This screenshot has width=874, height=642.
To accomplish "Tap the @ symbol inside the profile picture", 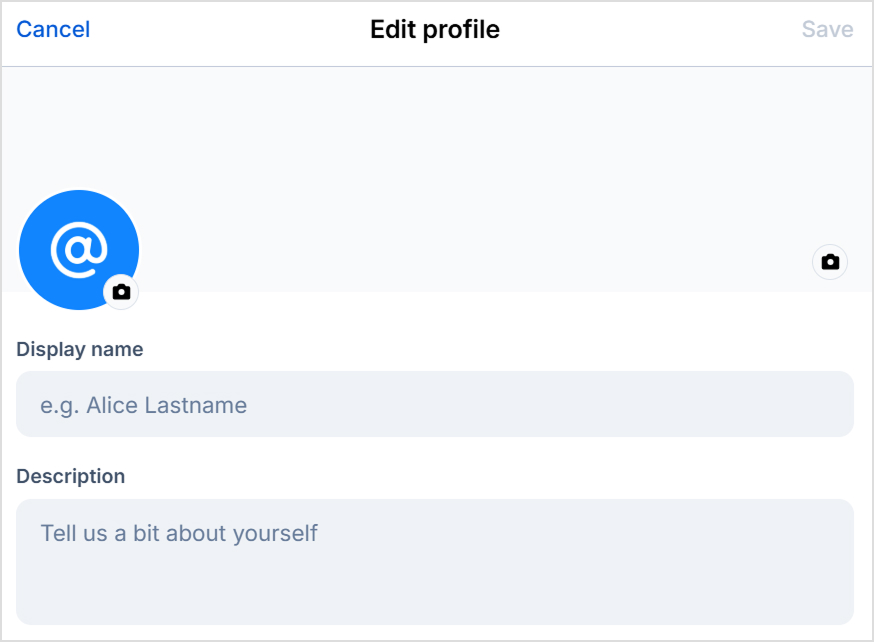I will pyautogui.click(x=79, y=249).
